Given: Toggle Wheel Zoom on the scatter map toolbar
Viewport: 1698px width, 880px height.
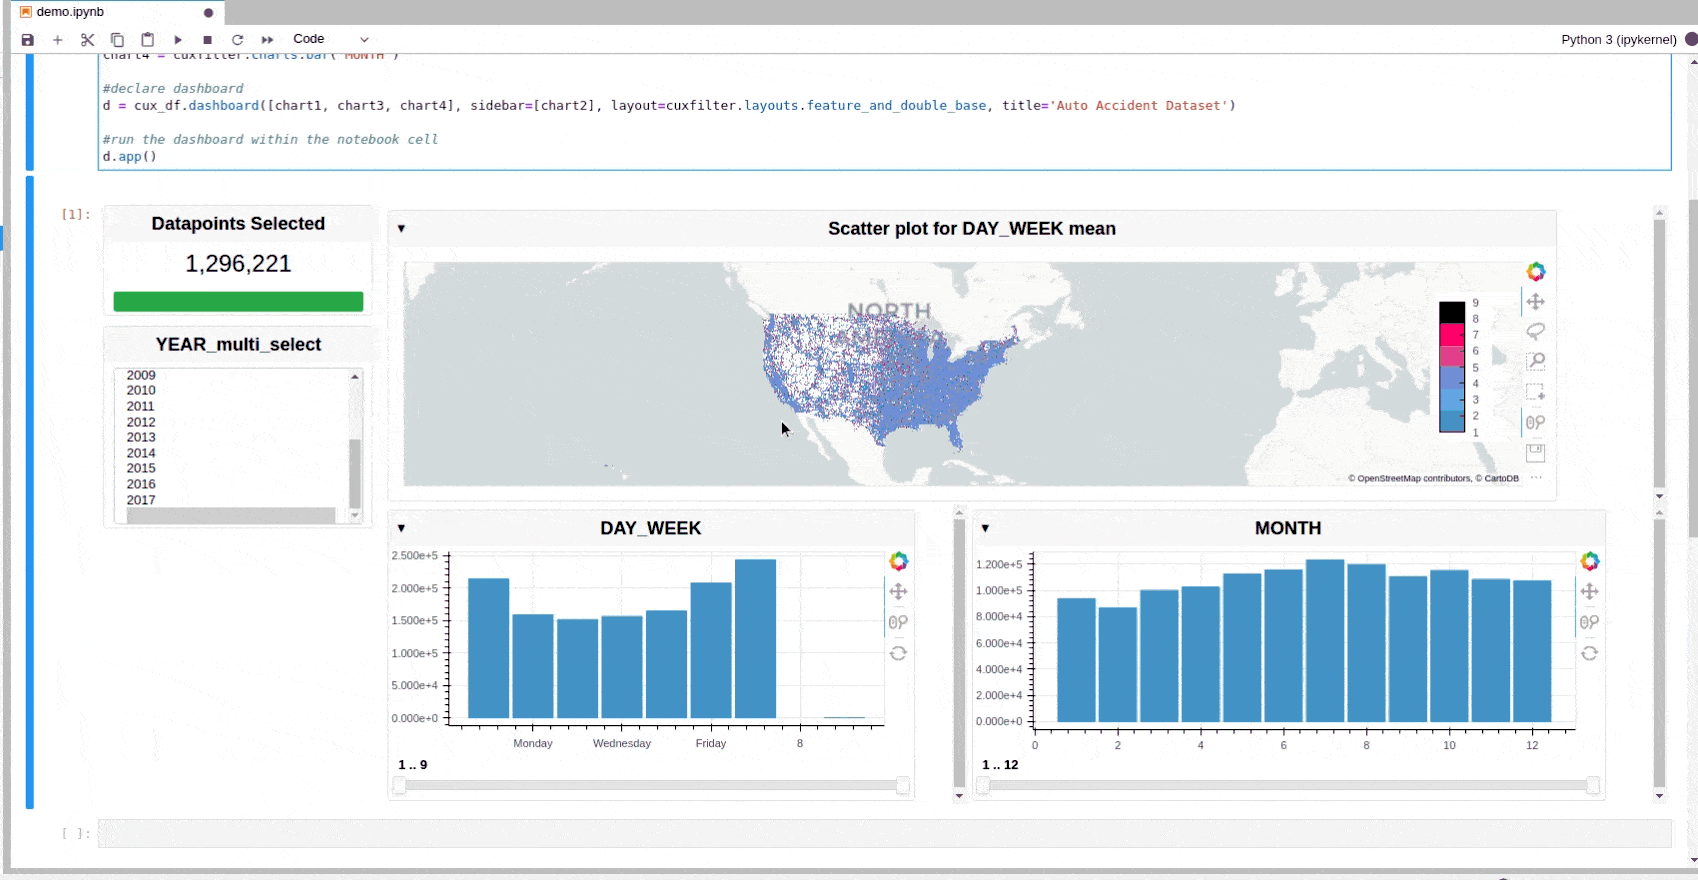Looking at the screenshot, I should (1536, 423).
